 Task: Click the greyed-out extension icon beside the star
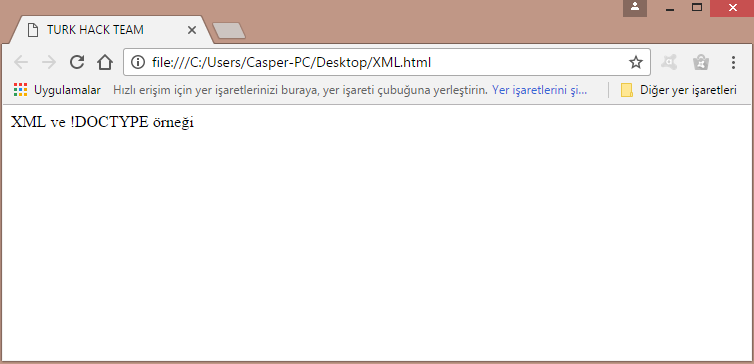coord(669,62)
